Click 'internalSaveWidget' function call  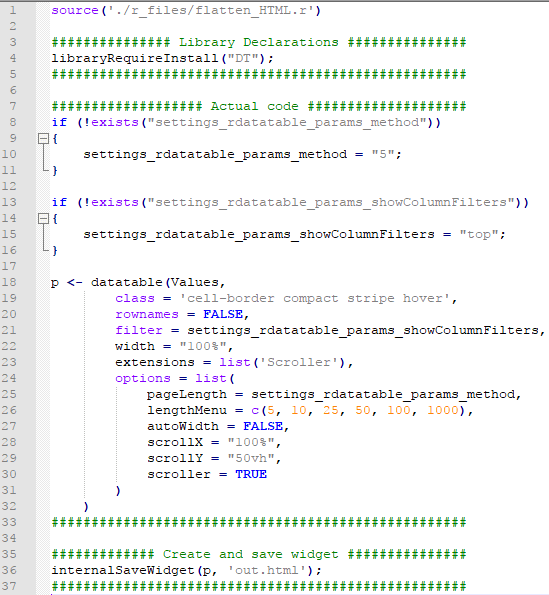tap(123, 570)
